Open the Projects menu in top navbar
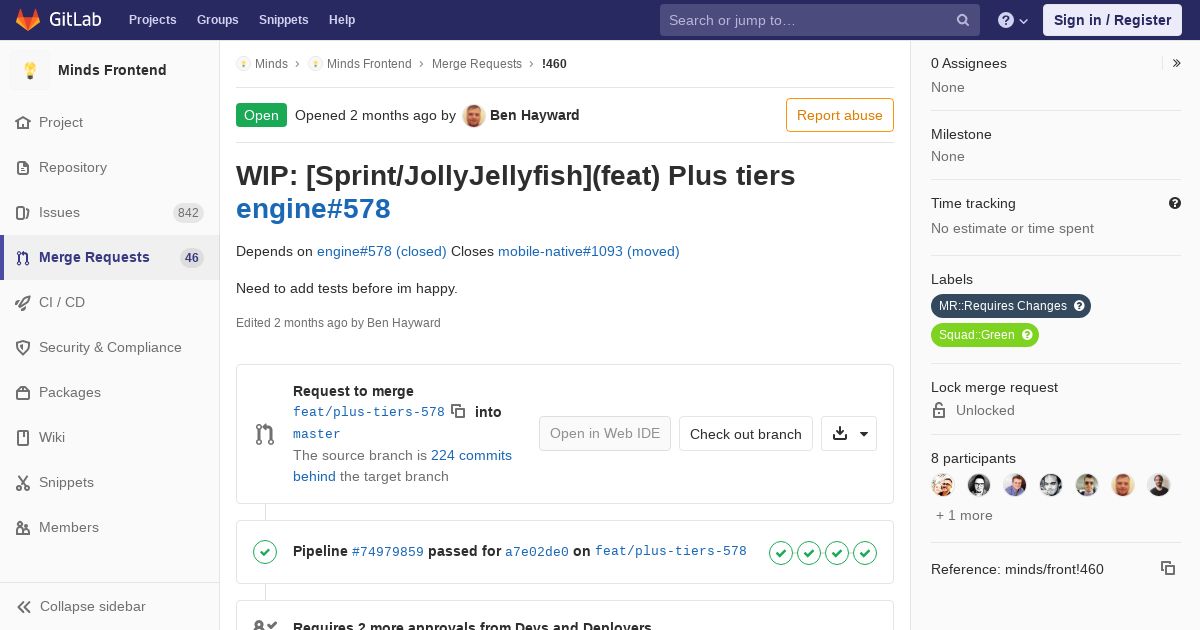Image resolution: width=1200 pixels, height=630 pixels. [153, 20]
